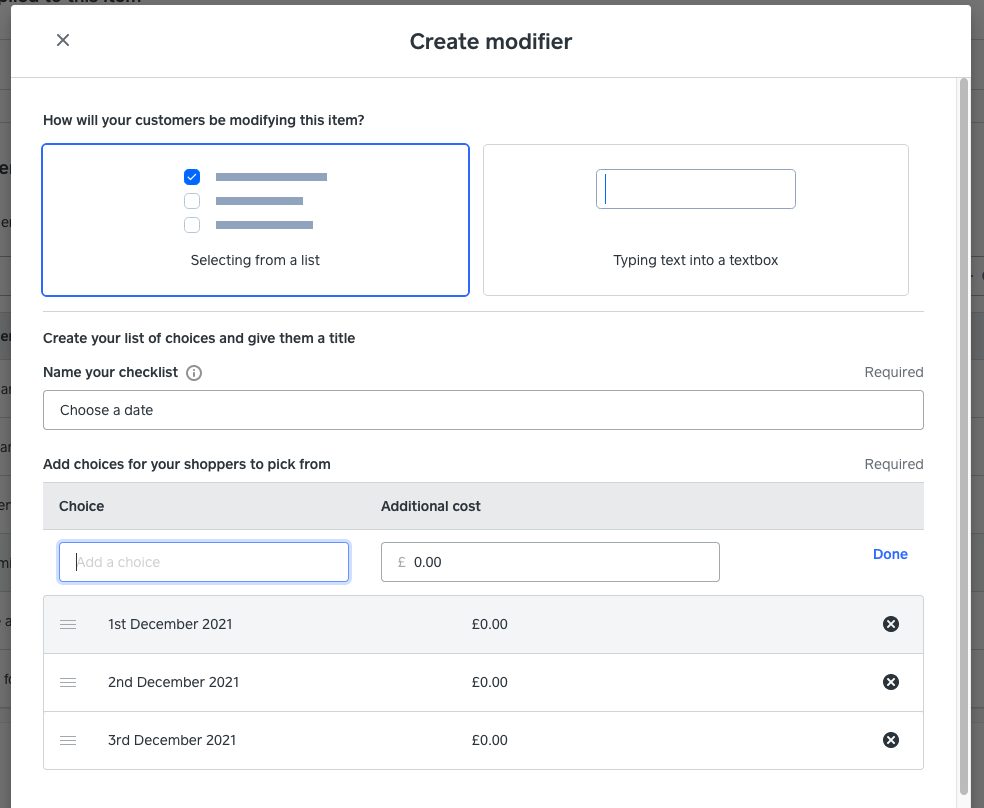This screenshot has width=984, height=808.
Task: Focus the 'Add a choice' input field
Action: (204, 562)
